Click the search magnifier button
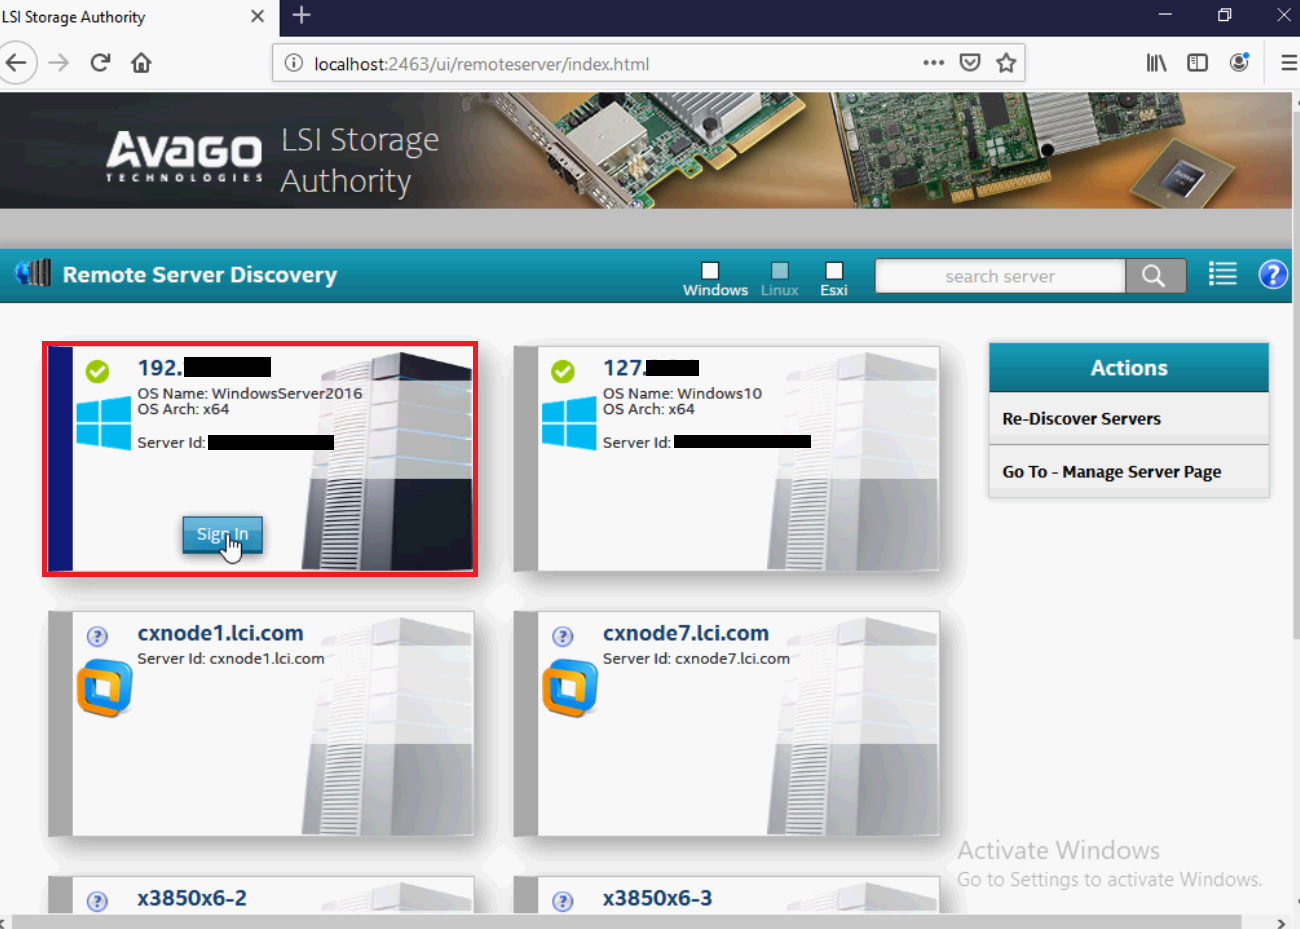Viewport: 1300px width, 929px height. click(x=1154, y=276)
